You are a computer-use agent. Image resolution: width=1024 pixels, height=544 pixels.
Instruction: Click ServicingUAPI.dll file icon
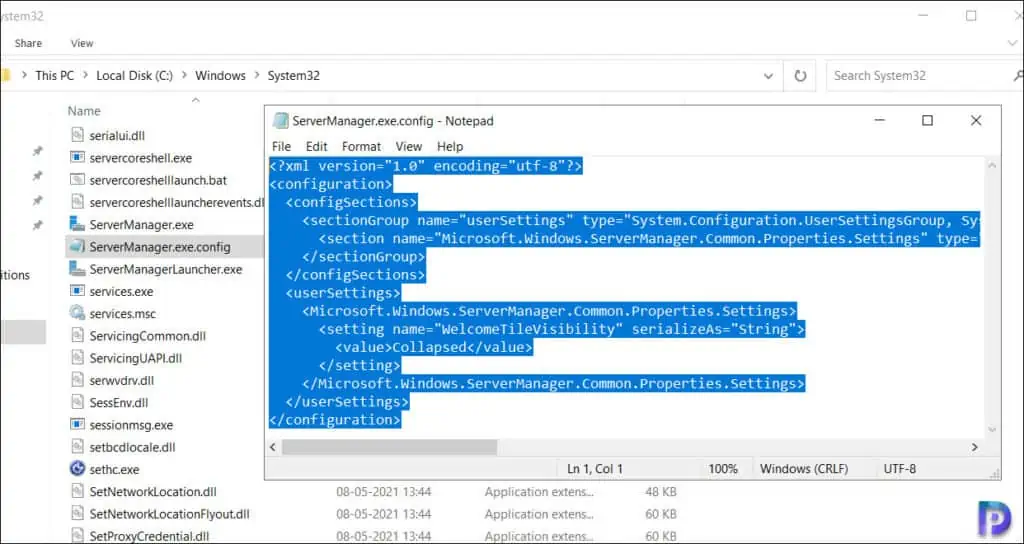point(78,358)
